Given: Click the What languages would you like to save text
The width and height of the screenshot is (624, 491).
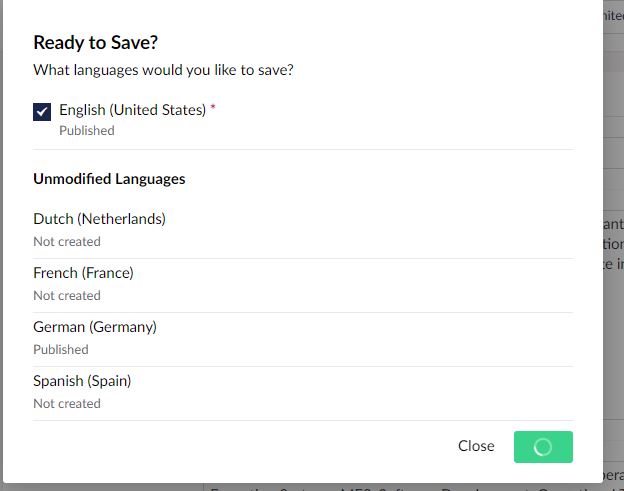Looking at the screenshot, I should [x=163, y=70].
